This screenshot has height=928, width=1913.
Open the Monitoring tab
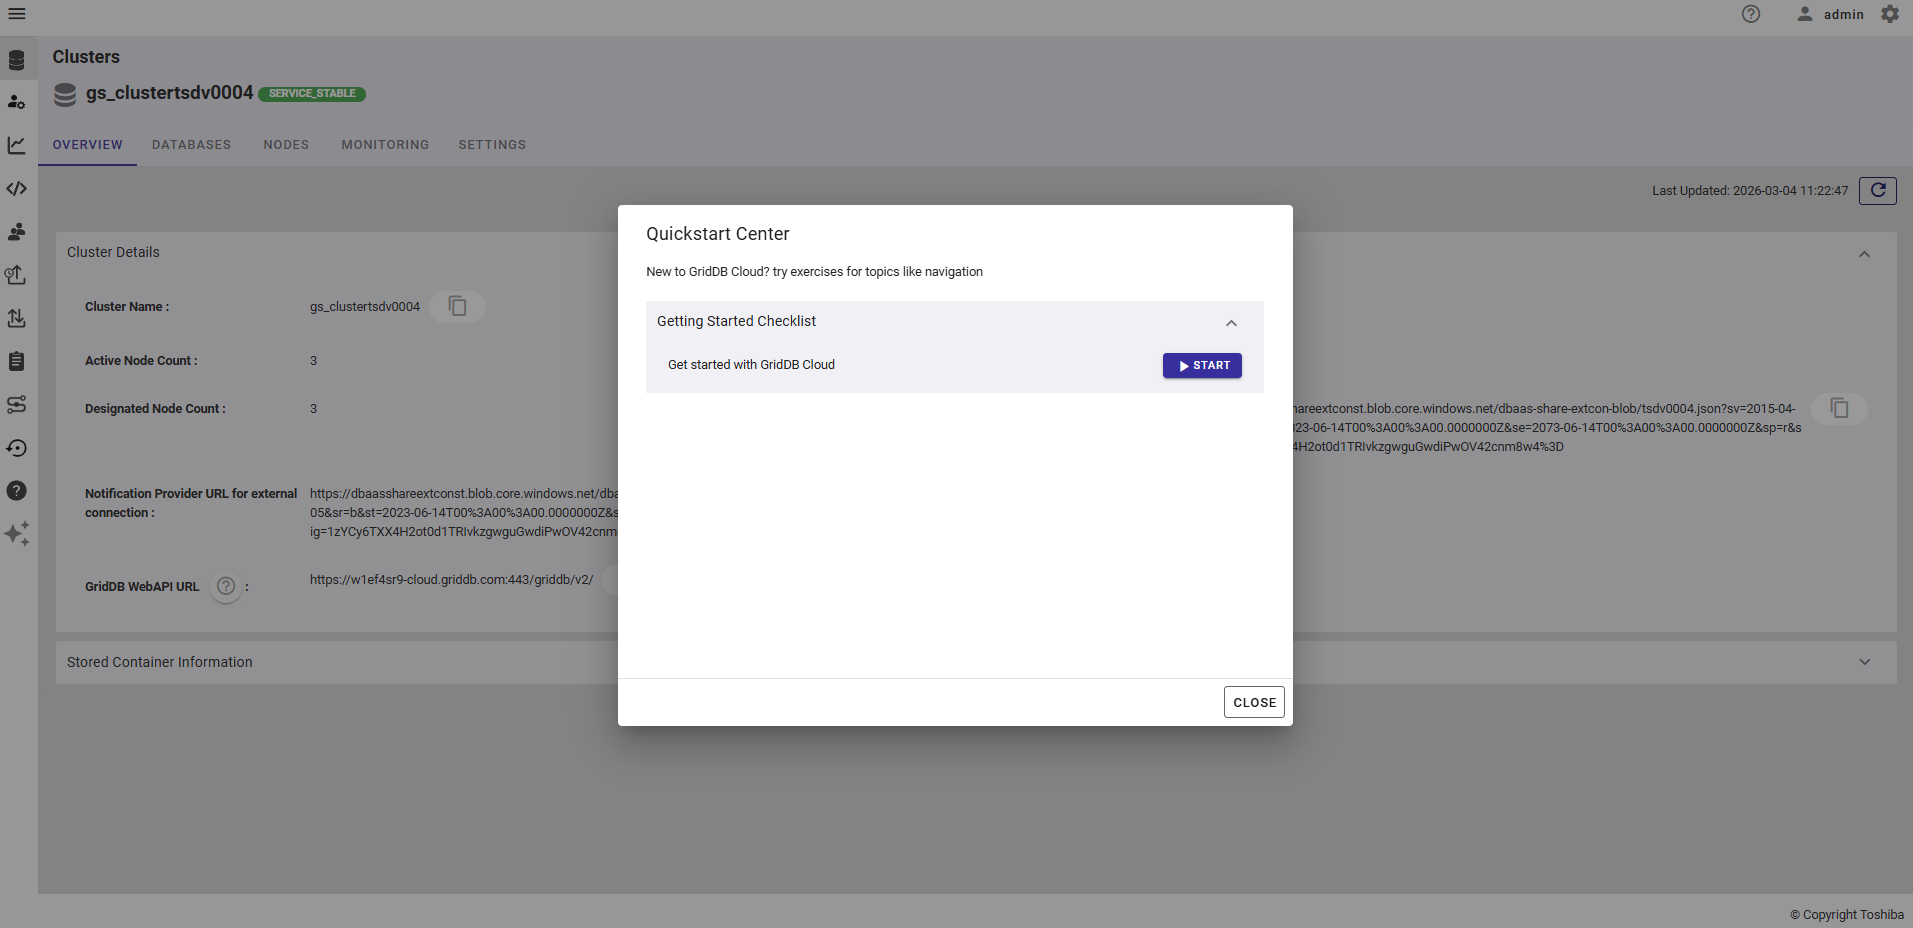(x=385, y=145)
